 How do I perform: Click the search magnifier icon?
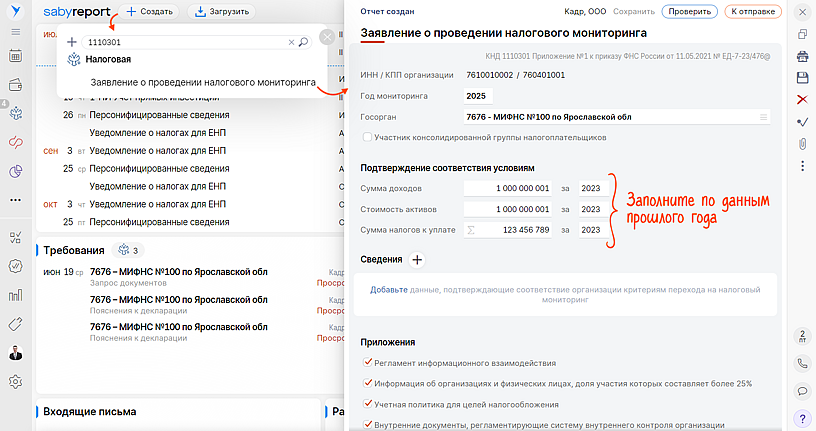pos(304,43)
